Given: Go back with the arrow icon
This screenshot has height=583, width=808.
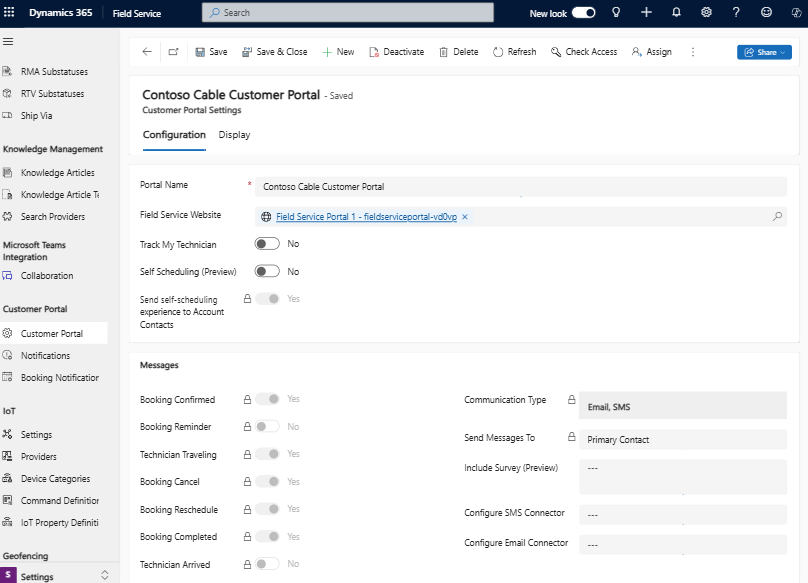Looking at the screenshot, I should pyautogui.click(x=147, y=52).
